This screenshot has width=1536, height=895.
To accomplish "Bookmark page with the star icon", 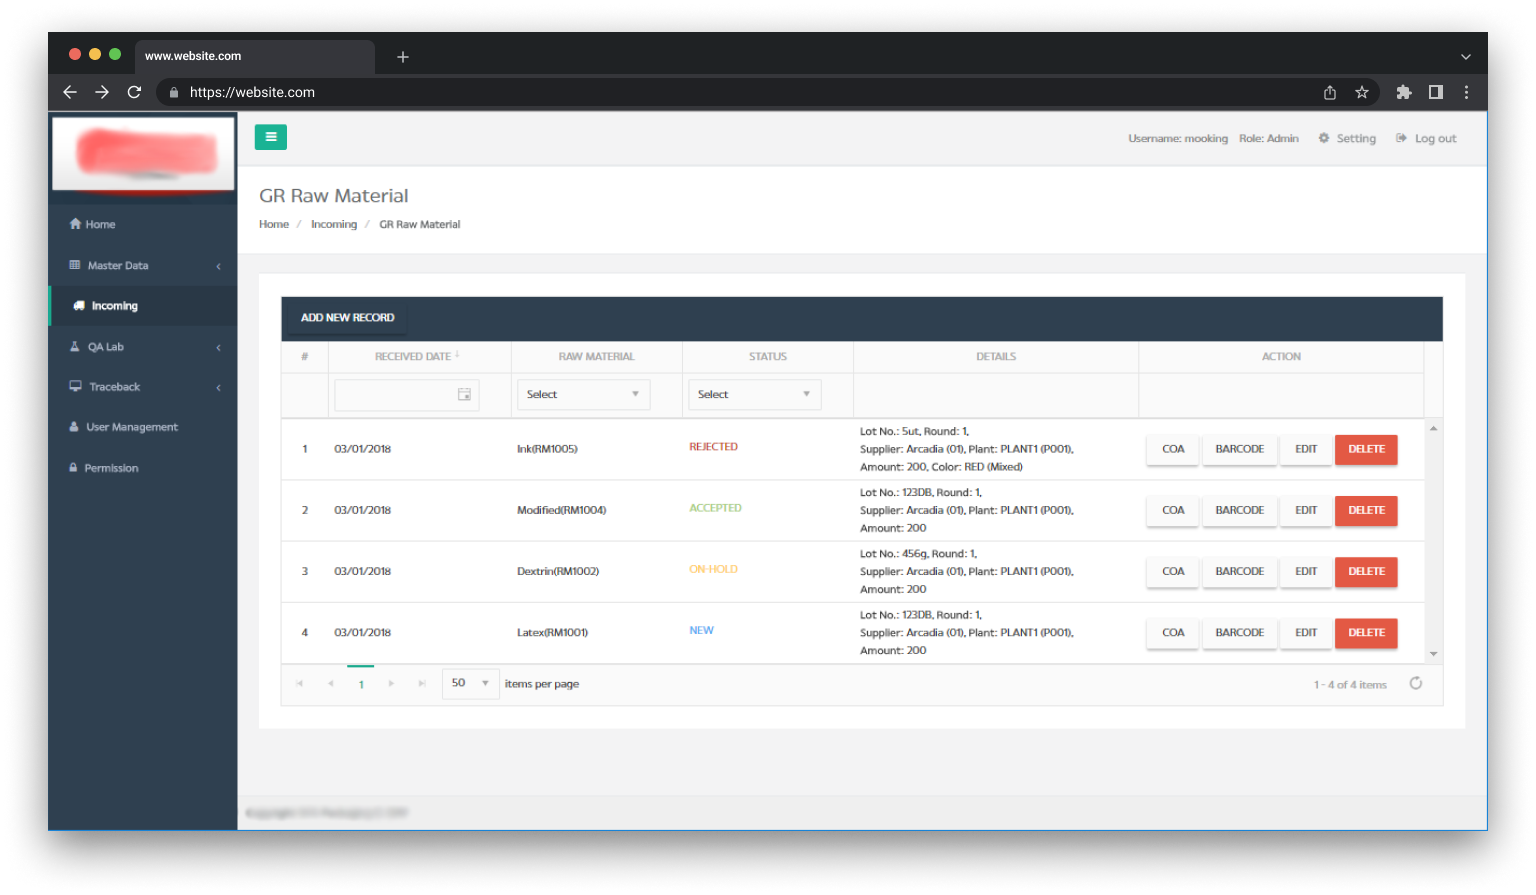I will (x=1362, y=92).
